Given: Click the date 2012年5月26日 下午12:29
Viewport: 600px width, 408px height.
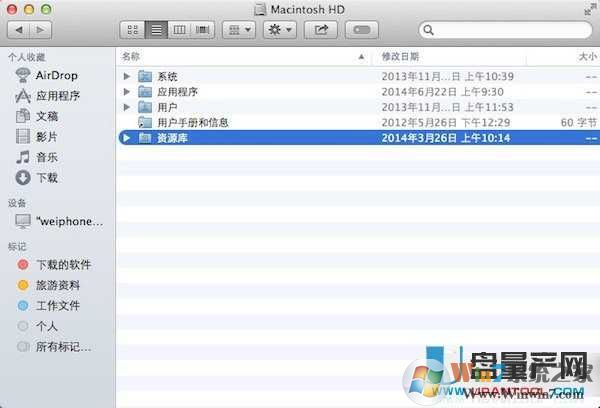Looking at the screenshot, I should click(446, 122).
